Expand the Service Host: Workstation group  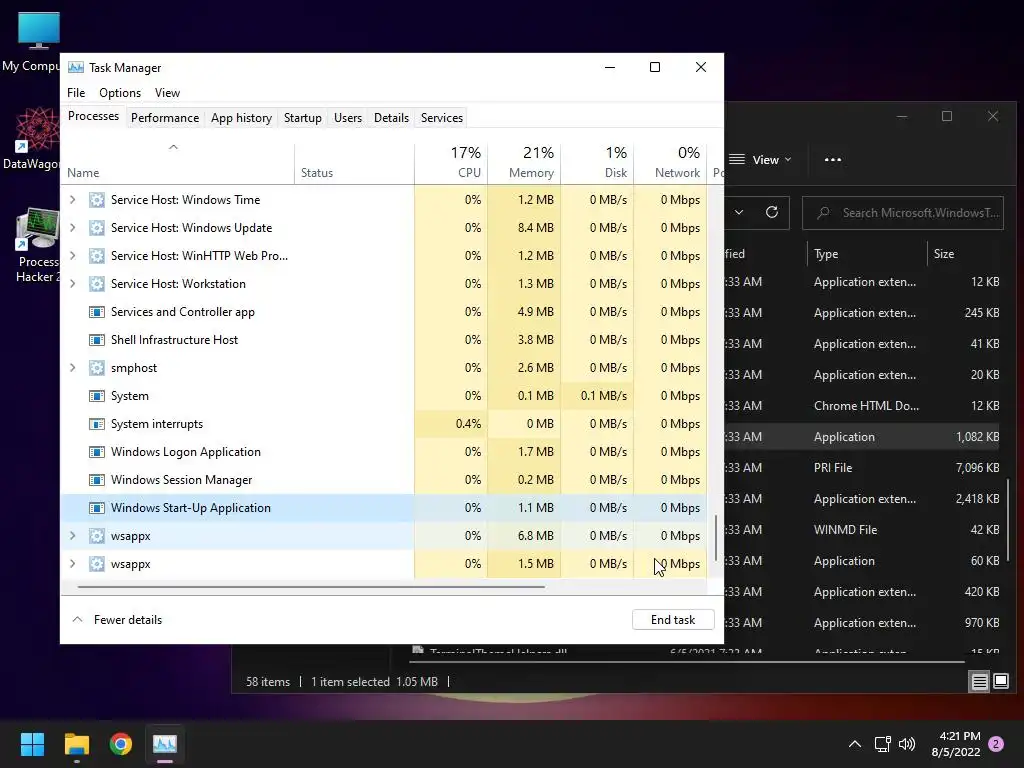pyautogui.click(x=72, y=284)
